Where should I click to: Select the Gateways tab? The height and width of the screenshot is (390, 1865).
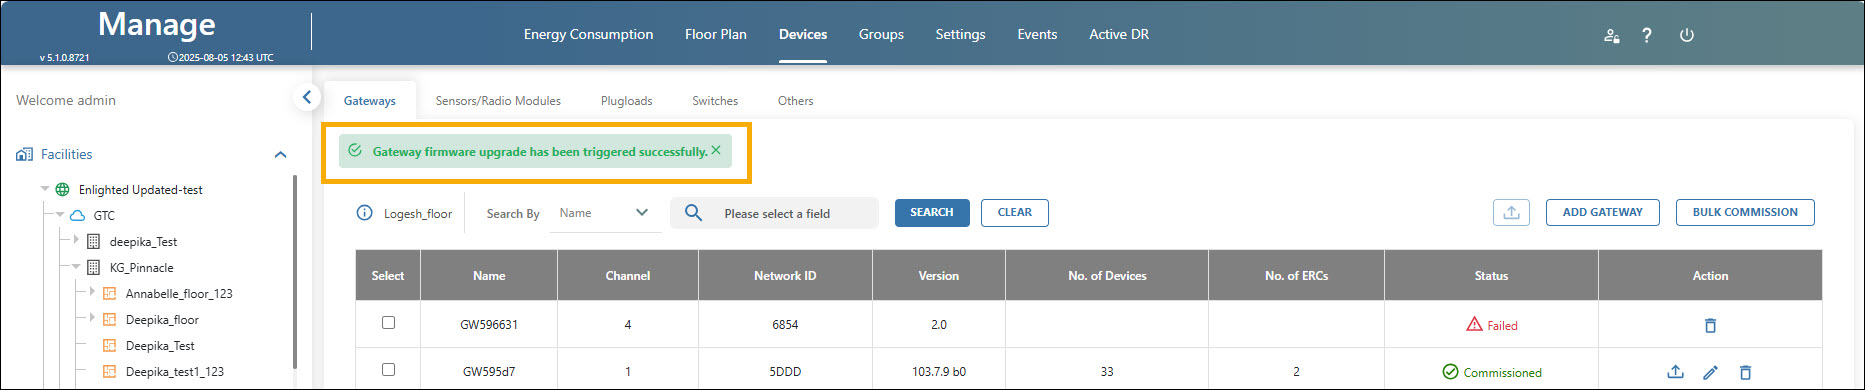tap(370, 100)
